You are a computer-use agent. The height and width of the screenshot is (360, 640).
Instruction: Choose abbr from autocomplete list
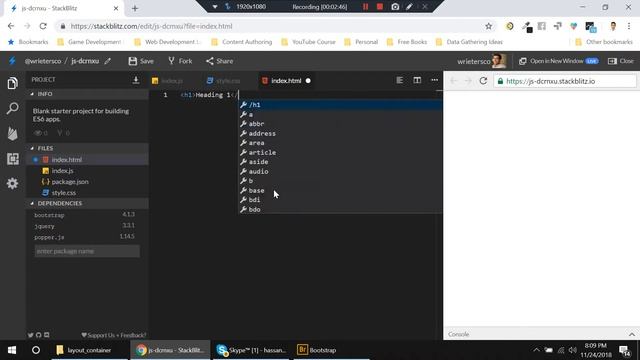click(x=340, y=124)
